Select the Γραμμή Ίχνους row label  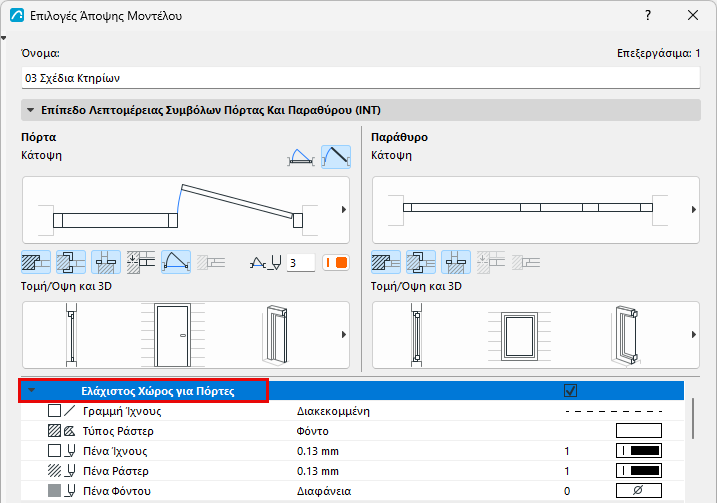(x=122, y=411)
